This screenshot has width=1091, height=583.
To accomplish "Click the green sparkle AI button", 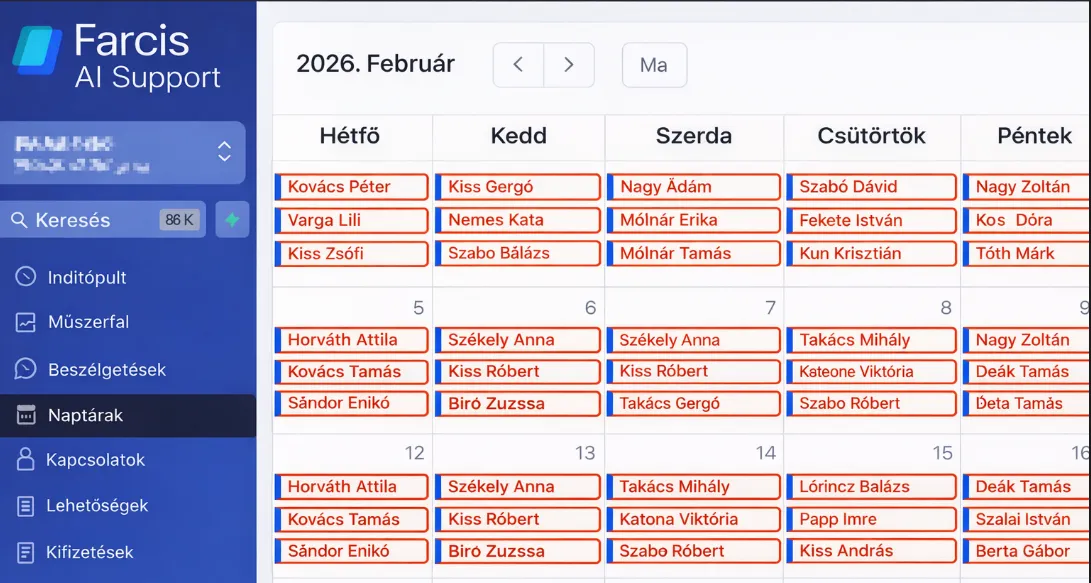I will point(232,220).
